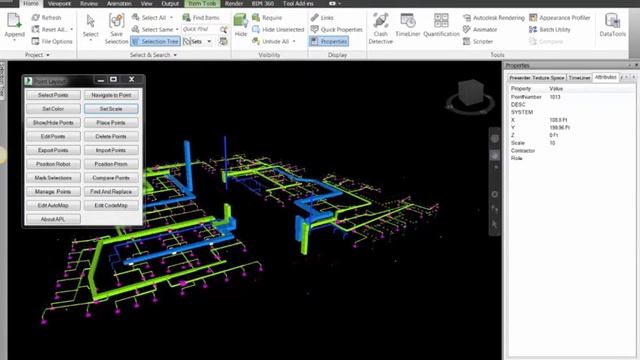Click Refresh in Project group

point(46,18)
